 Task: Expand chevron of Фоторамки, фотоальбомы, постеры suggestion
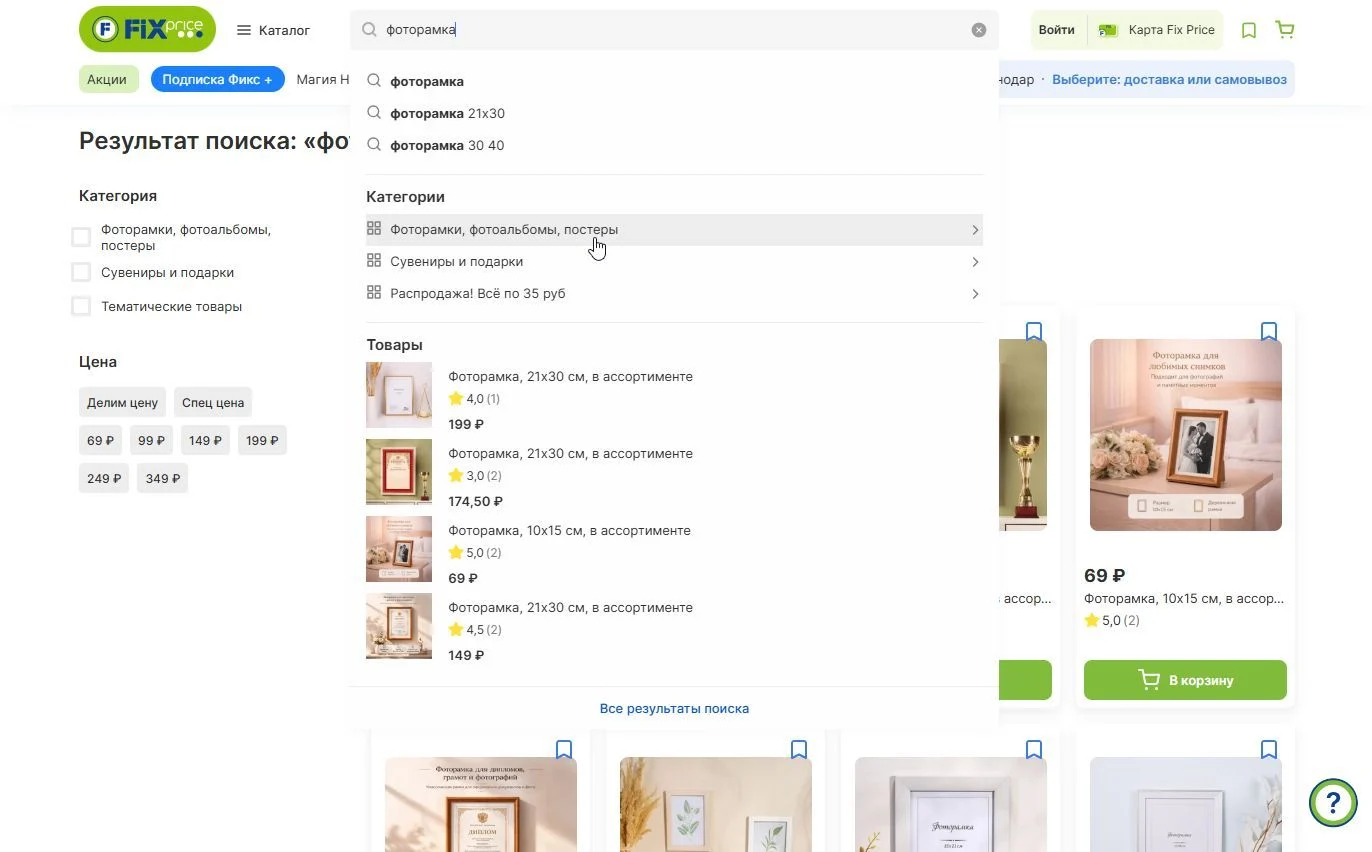point(975,230)
